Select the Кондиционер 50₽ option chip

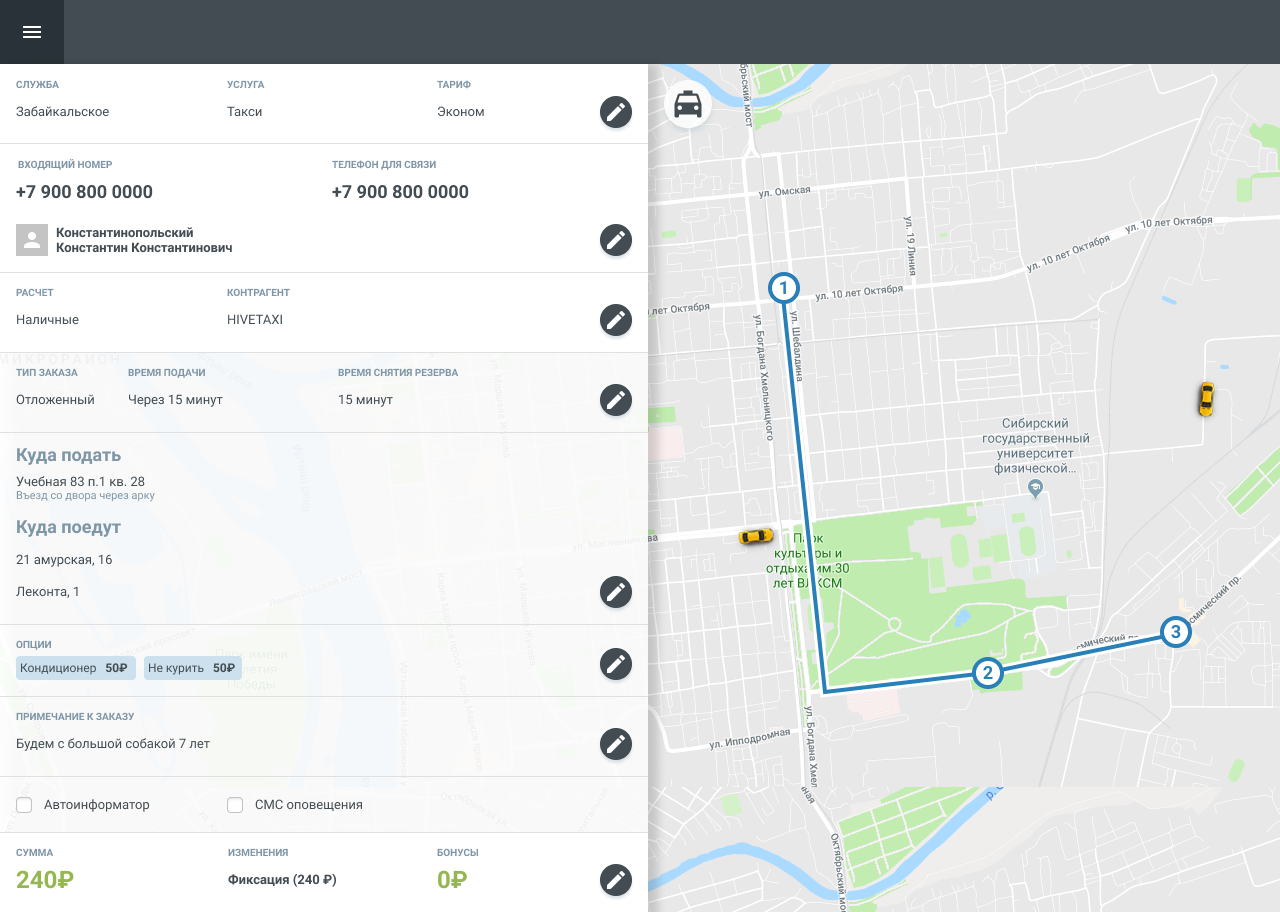pos(75,668)
